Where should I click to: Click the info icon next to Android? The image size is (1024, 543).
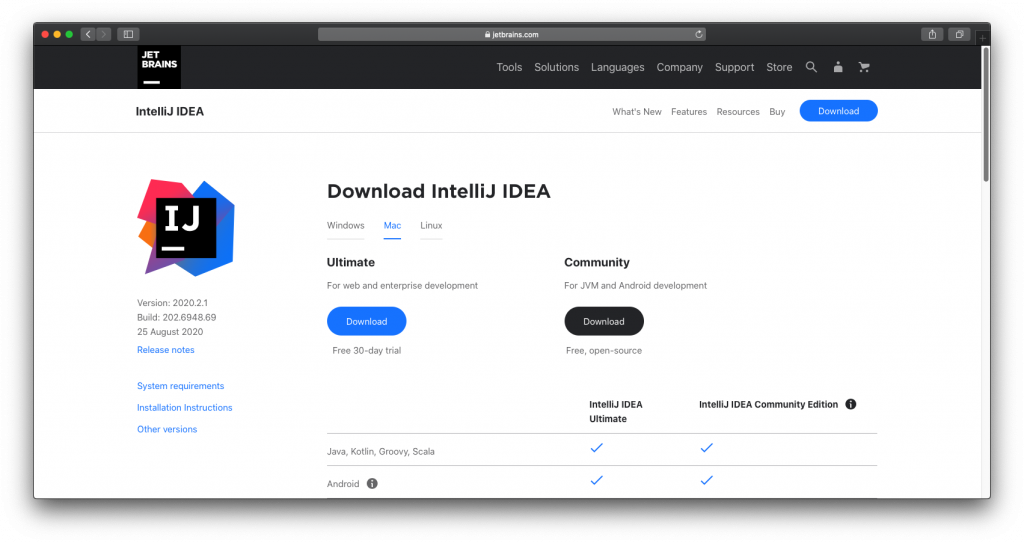point(372,484)
